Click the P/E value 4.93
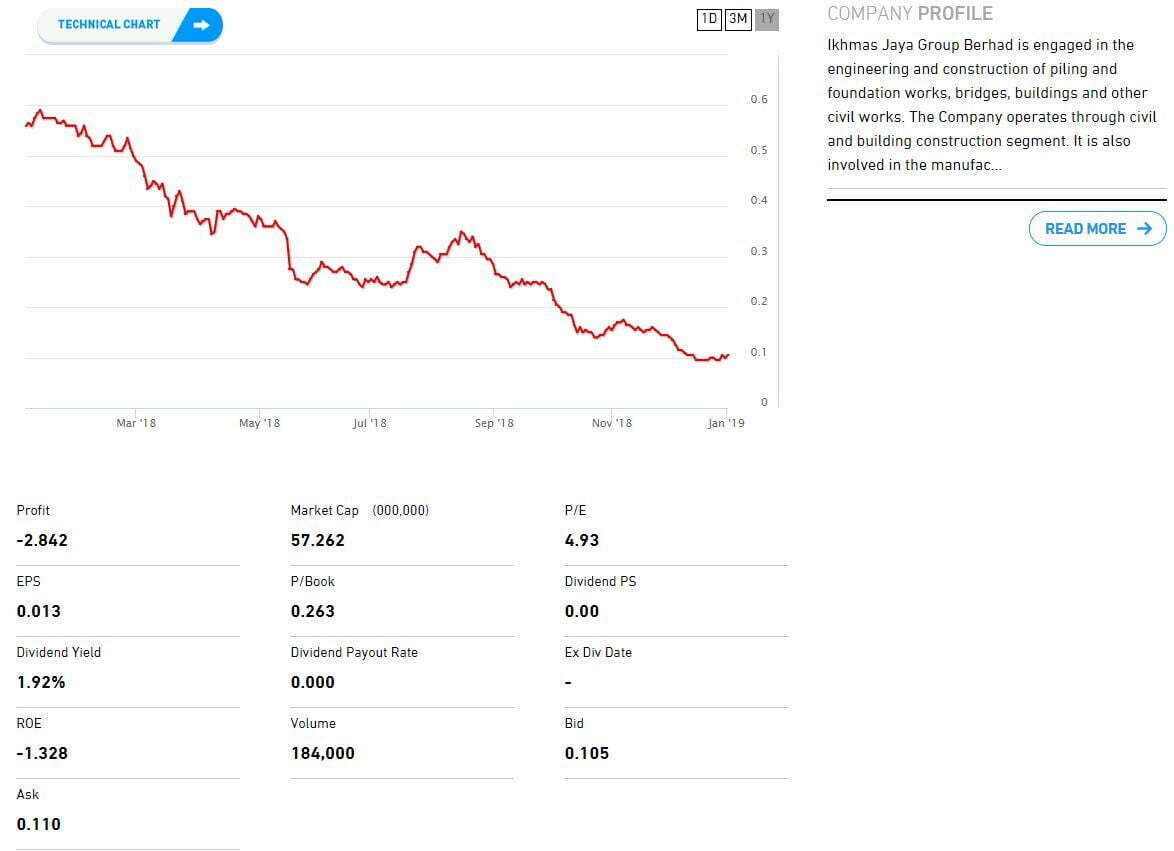This screenshot has height=851, width=1174. (582, 540)
